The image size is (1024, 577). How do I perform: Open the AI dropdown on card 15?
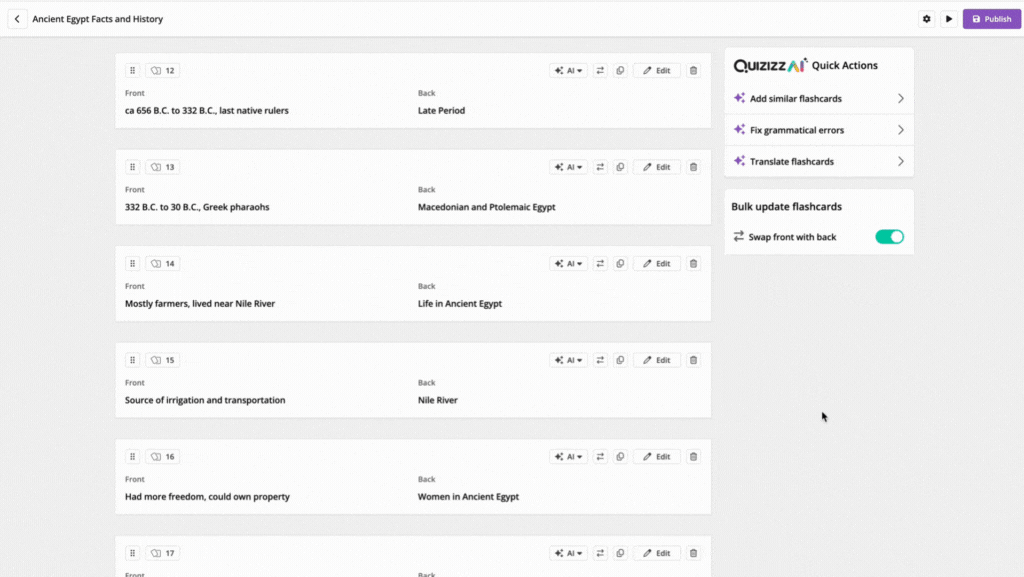(568, 360)
